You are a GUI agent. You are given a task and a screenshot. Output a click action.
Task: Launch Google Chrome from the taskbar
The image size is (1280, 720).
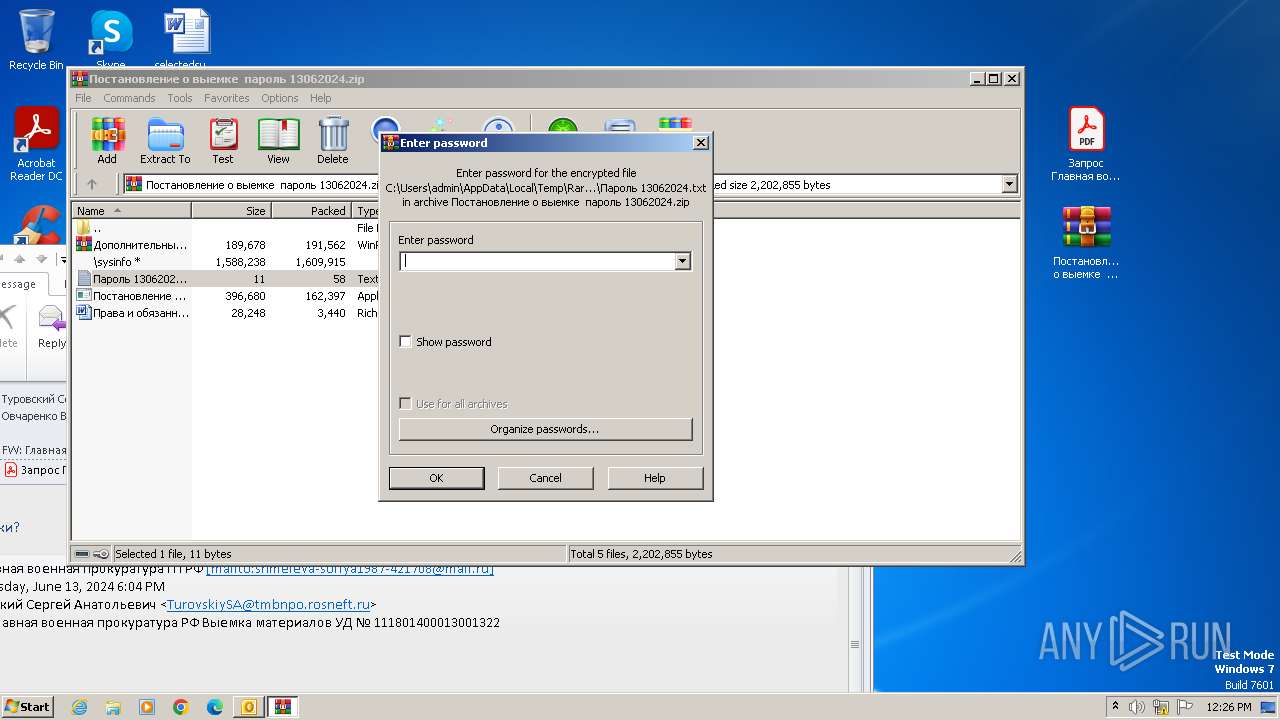(181, 707)
